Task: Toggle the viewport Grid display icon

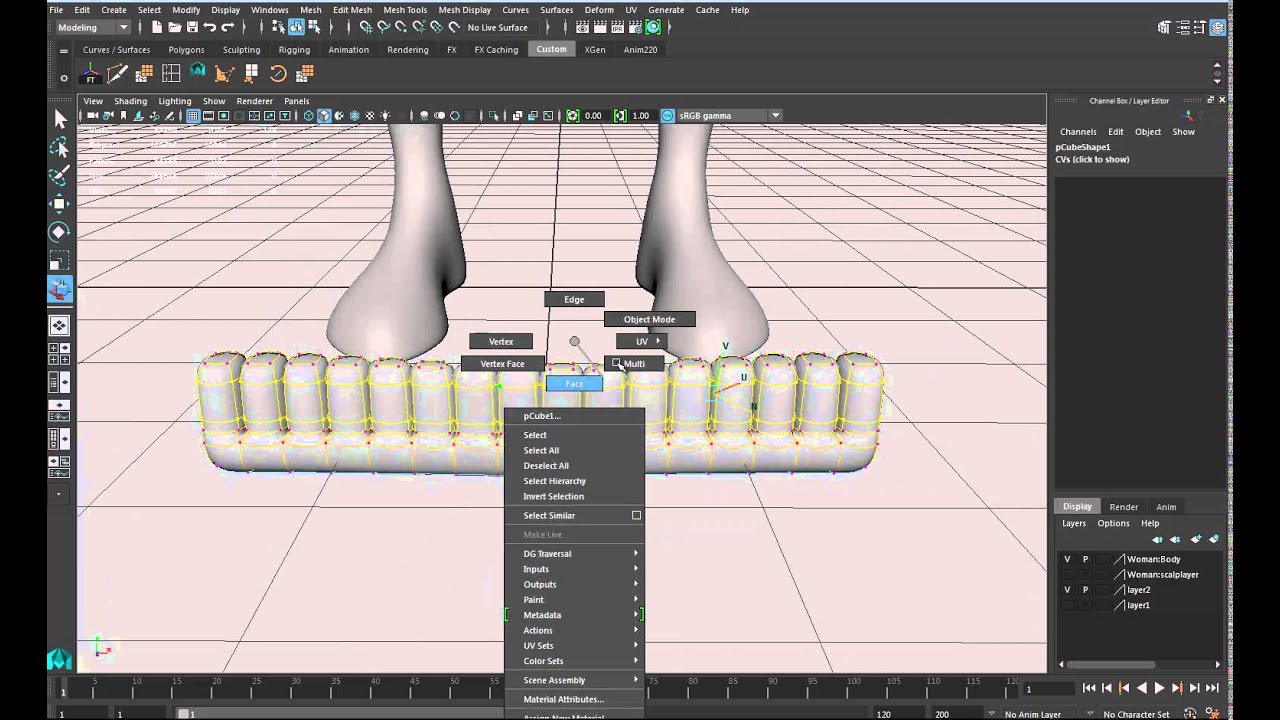Action: coord(193,116)
